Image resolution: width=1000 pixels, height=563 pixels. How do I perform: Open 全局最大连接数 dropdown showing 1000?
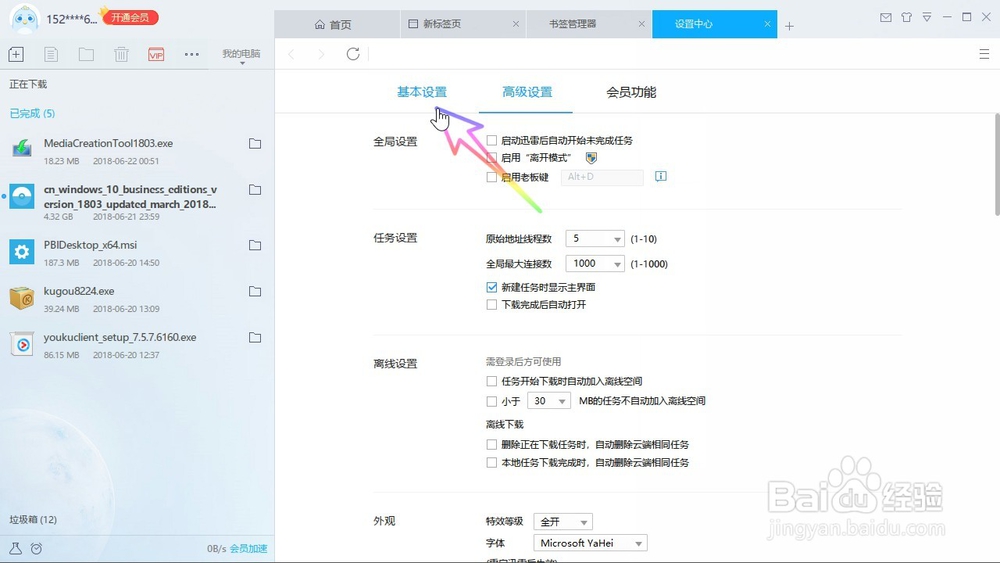[595, 263]
